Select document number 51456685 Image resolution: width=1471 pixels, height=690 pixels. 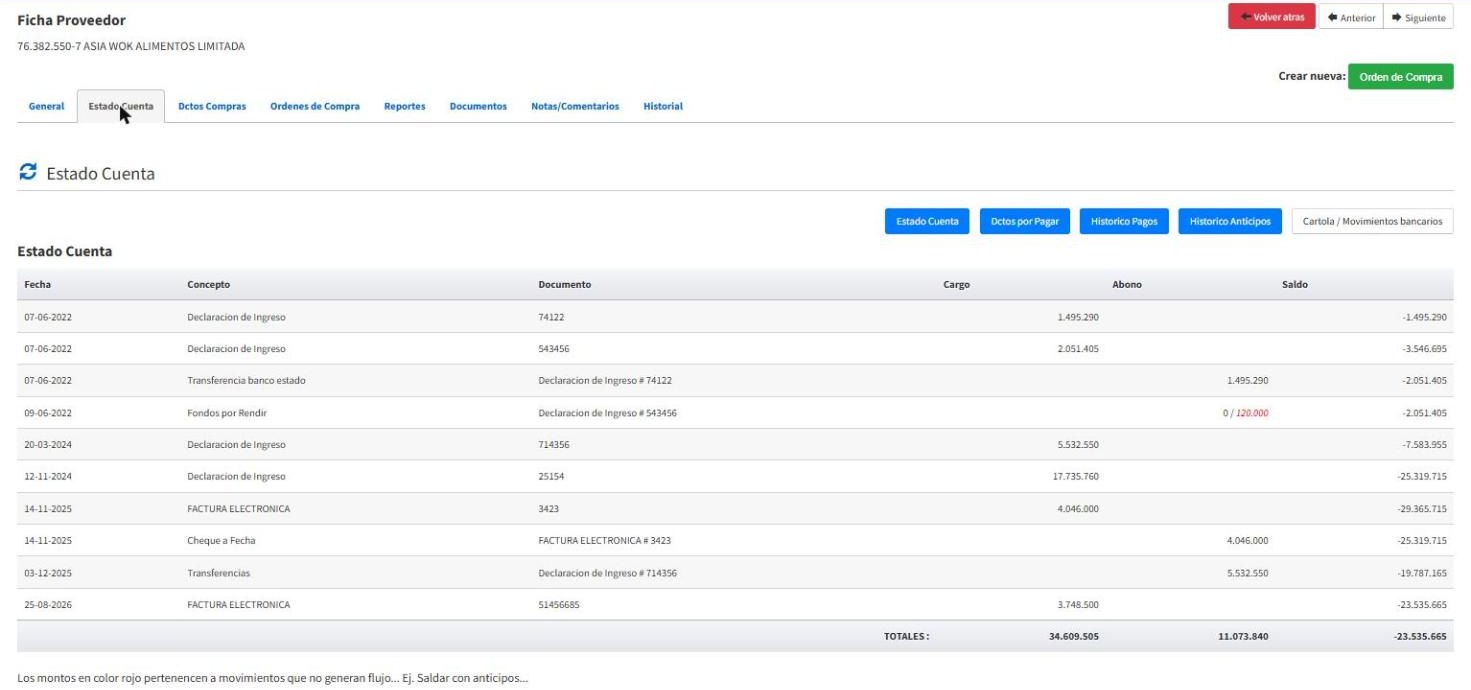pos(559,605)
